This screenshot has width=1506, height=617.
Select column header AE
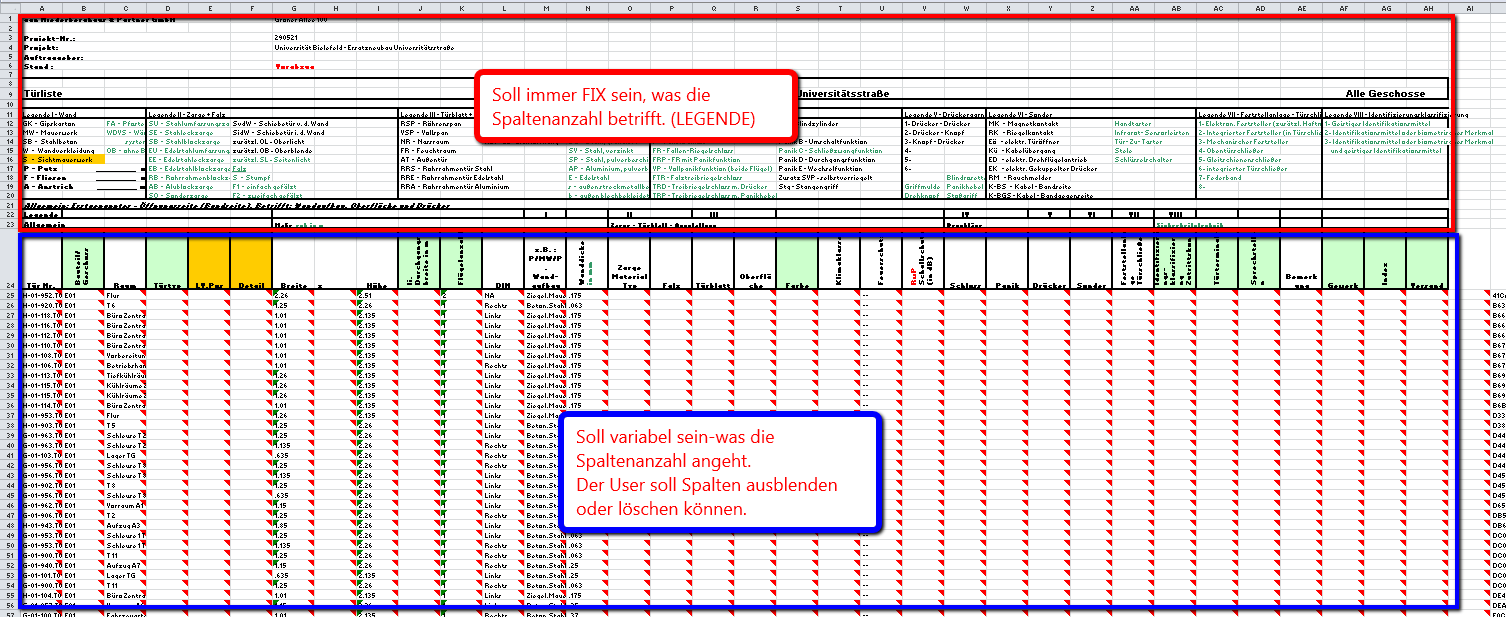tap(1301, 7)
